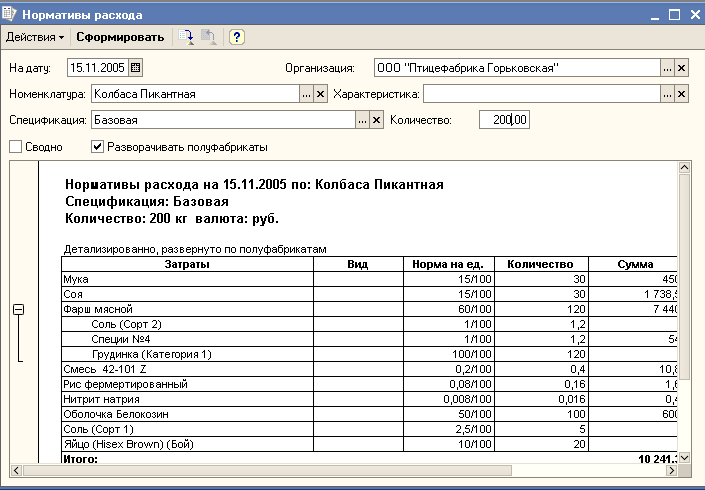Click the Номенклатура field with Колбаса Пикантная
Screen dimensions: 705x490
196,94
